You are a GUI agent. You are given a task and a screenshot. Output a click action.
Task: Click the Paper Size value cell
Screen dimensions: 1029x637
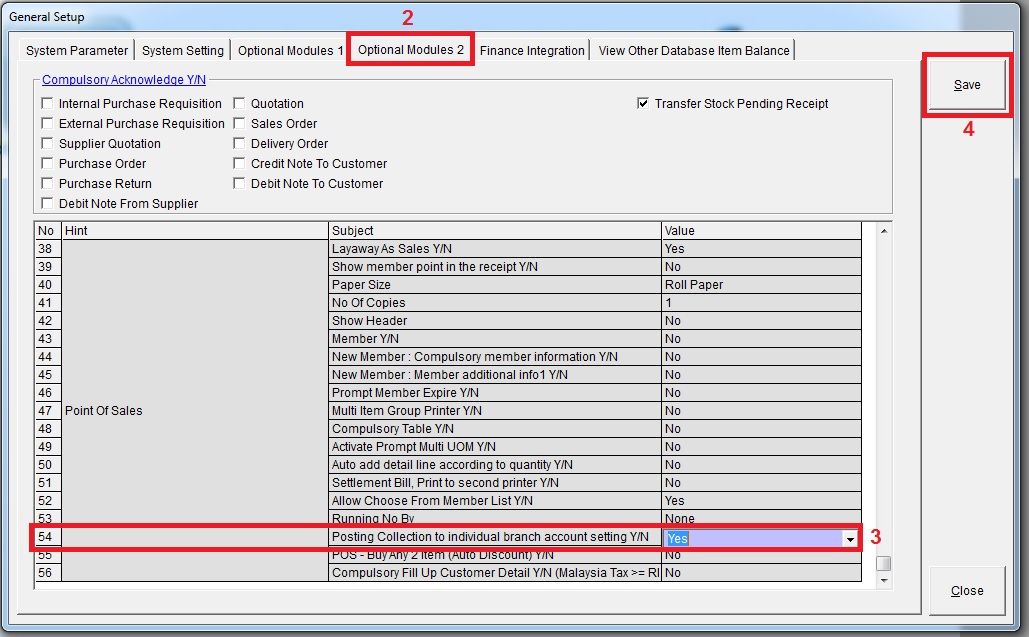click(760, 285)
